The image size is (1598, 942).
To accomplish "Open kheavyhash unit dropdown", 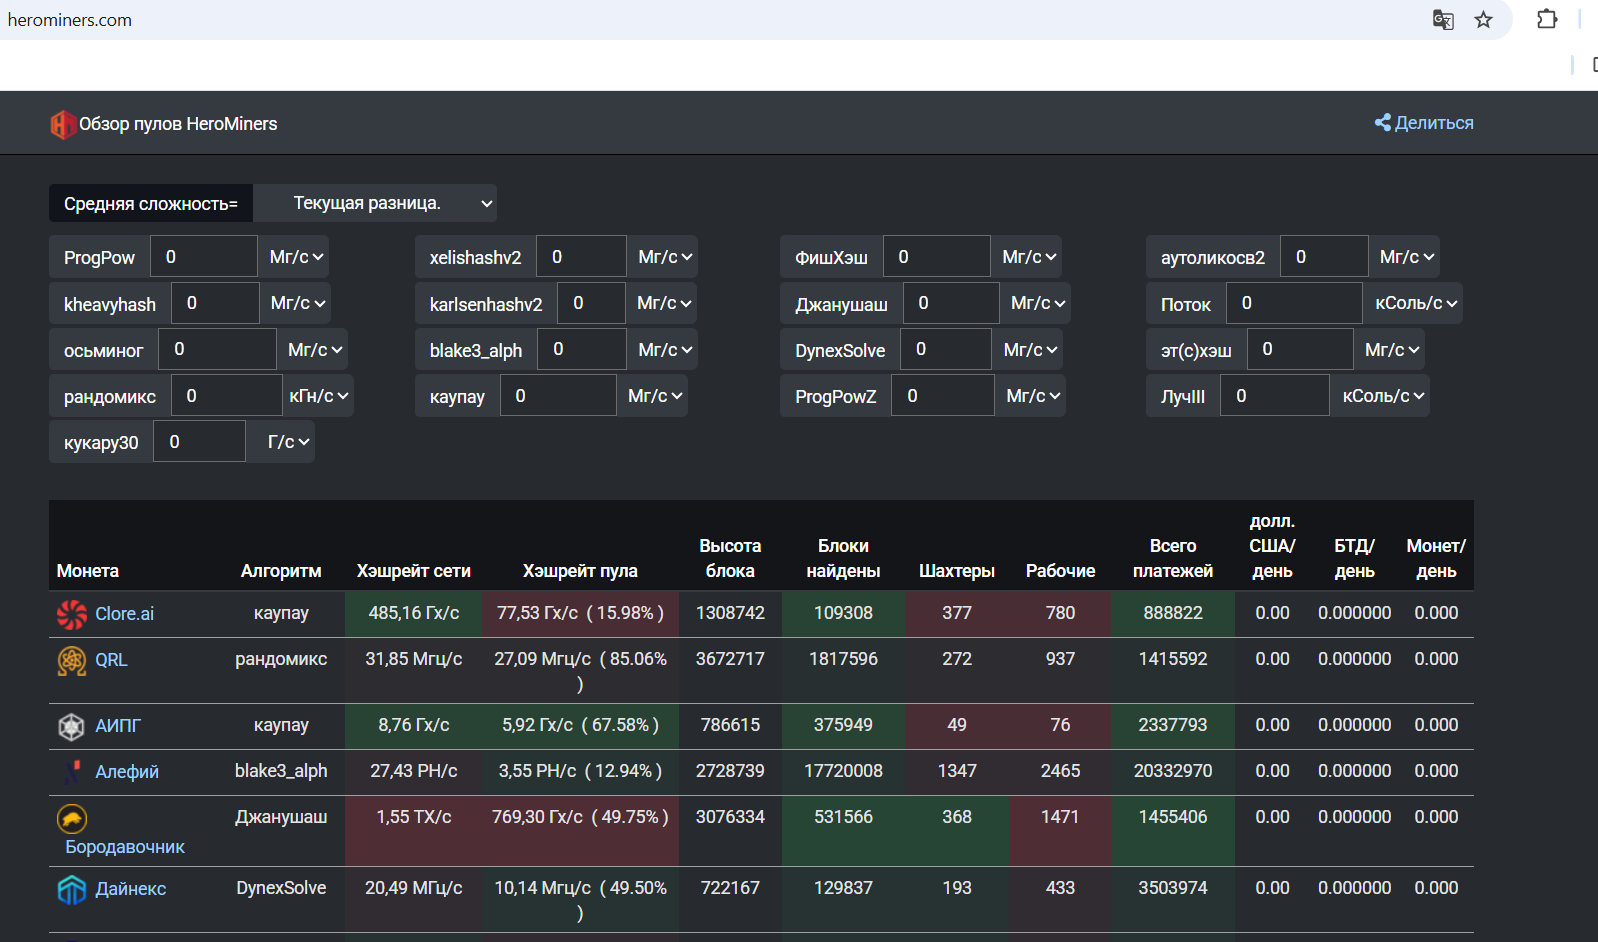I will [x=295, y=303].
